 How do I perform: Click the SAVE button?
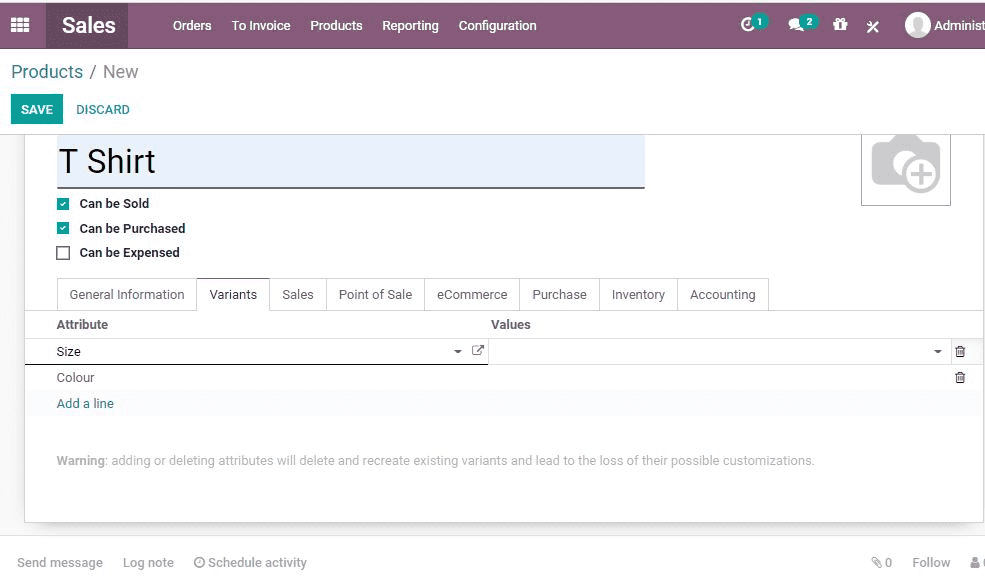pos(36,109)
